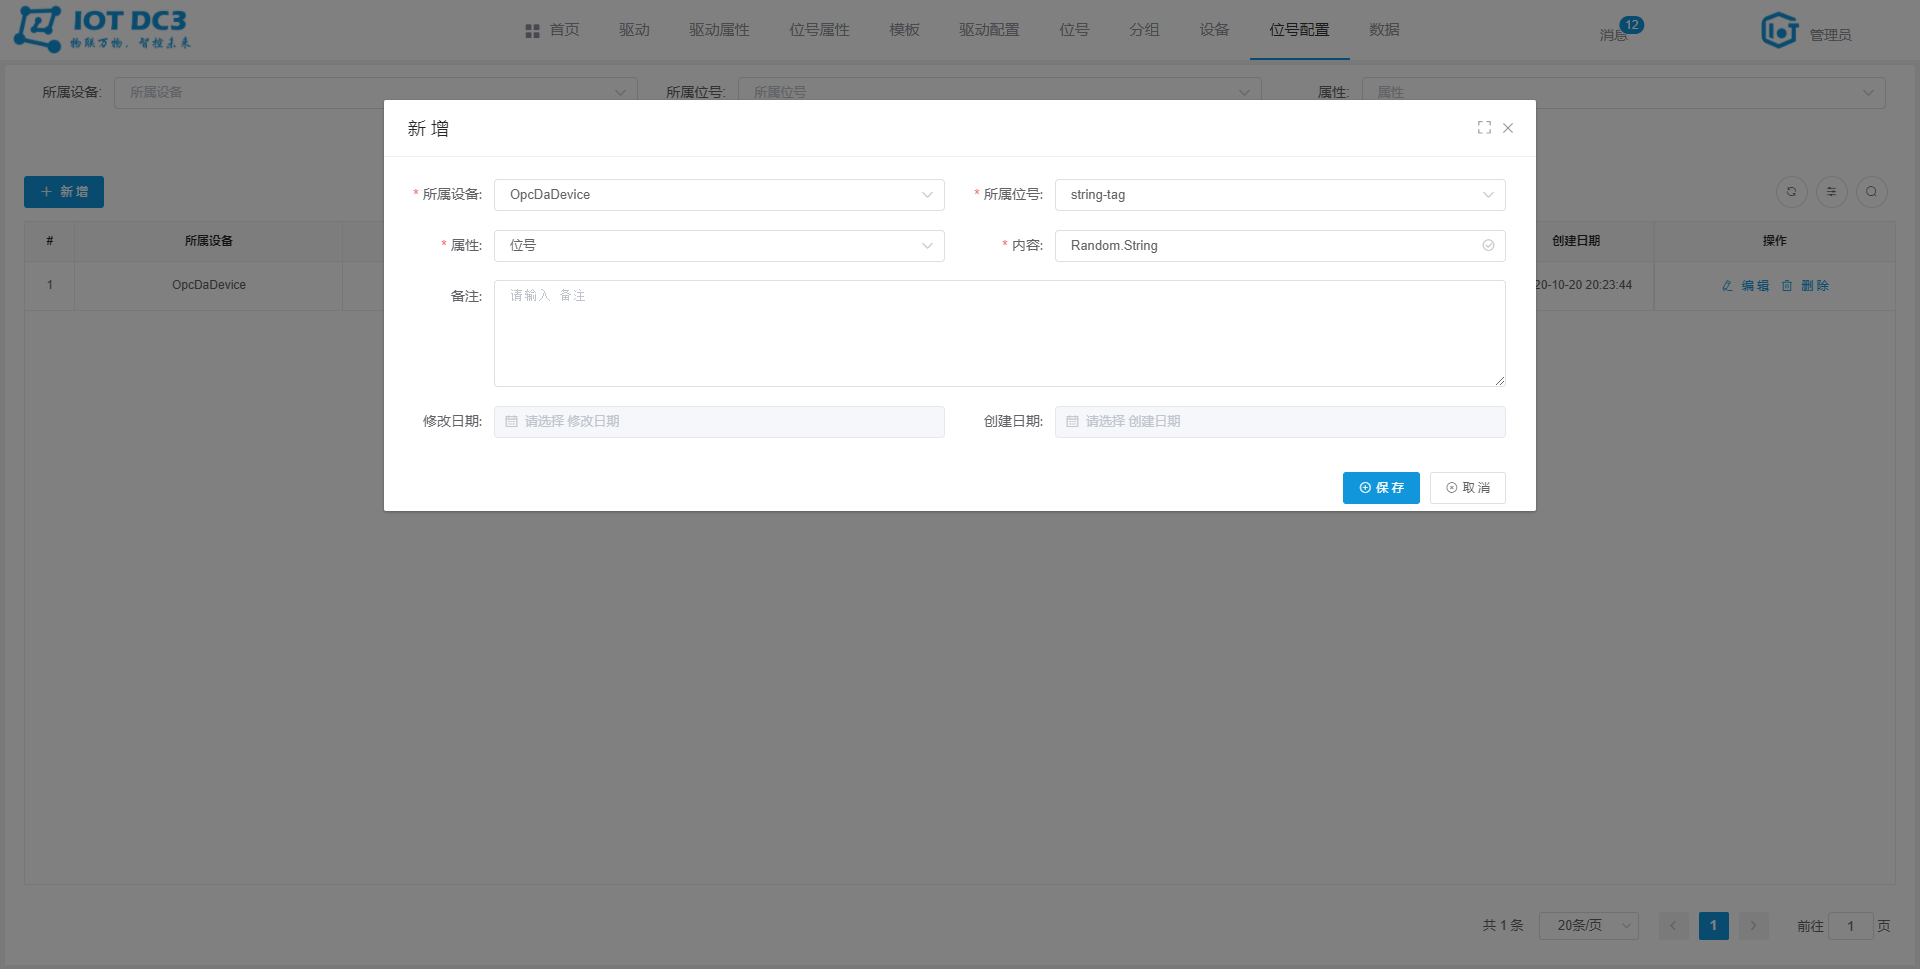The width and height of the screenshot is (1920, 969).
Task: Open the 所属位号 dropdown showing string-tag
Action: [1279, 195]
